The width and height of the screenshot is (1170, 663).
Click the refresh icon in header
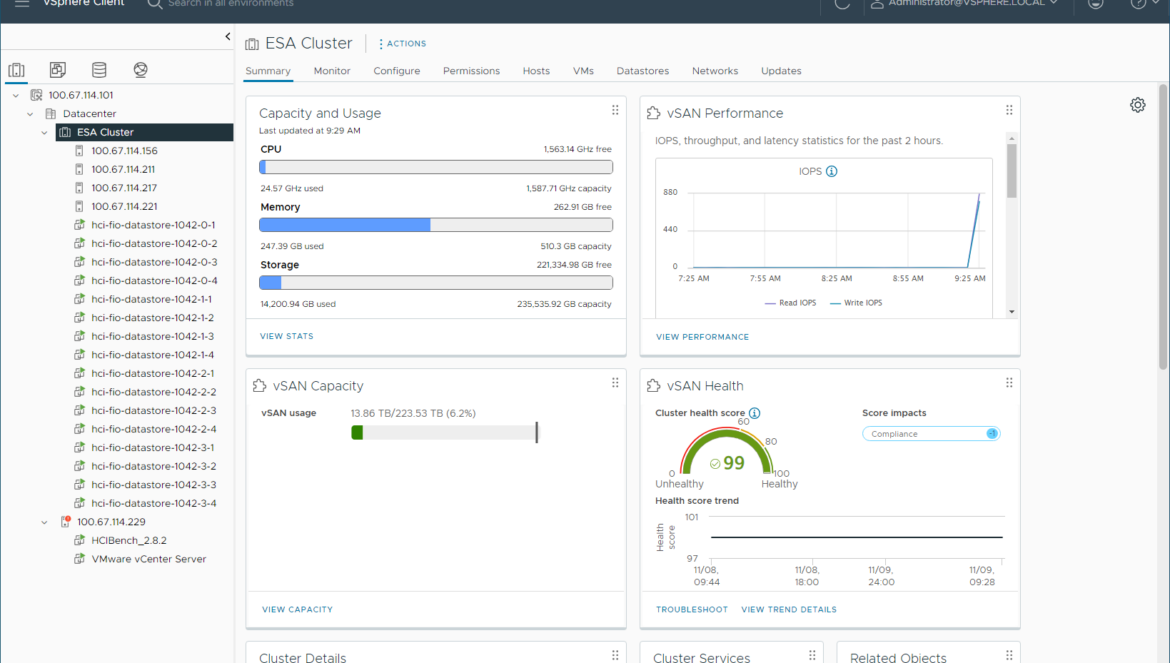pos(842,4)
